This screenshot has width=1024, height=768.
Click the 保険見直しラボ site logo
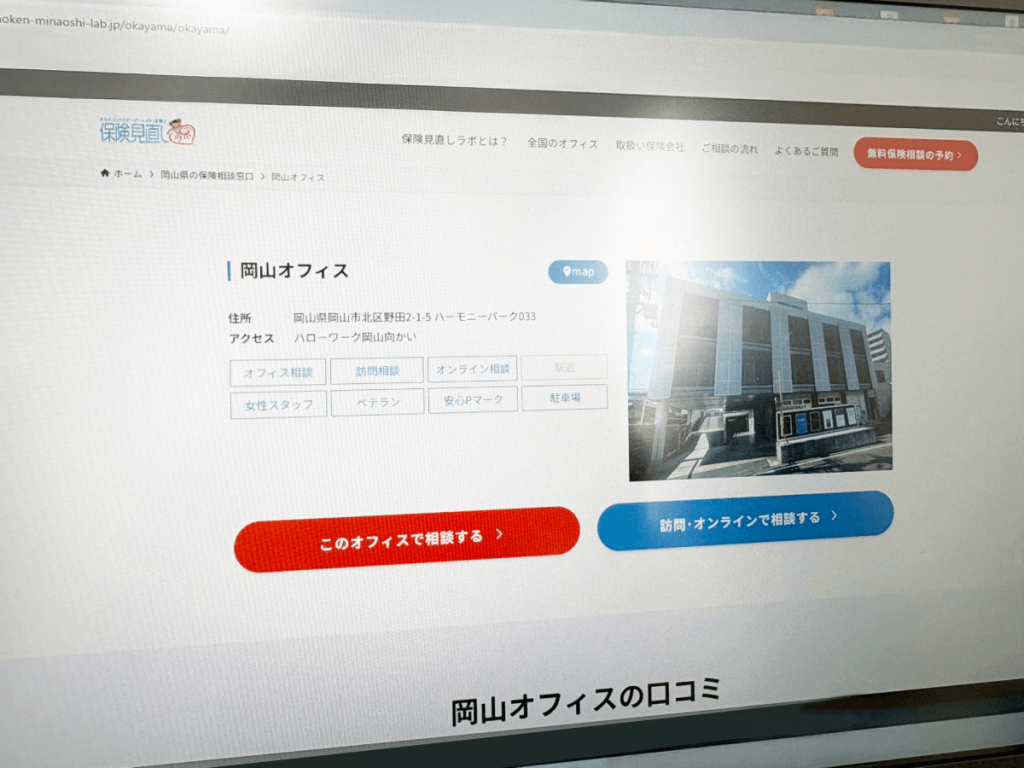coord(147,130)
